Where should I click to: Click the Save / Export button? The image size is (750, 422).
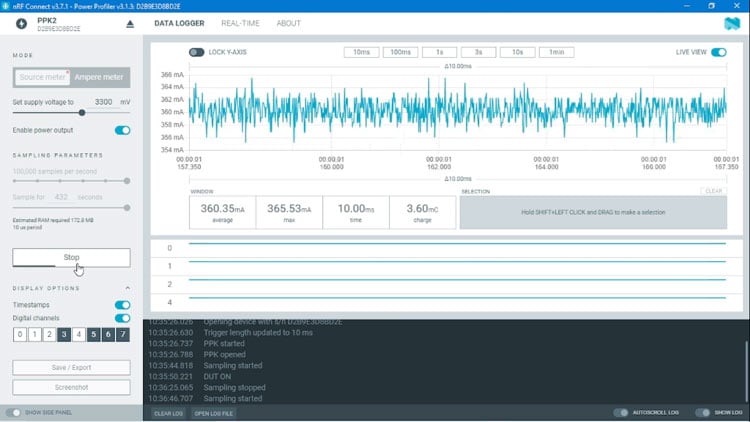(x=71, y=367)
